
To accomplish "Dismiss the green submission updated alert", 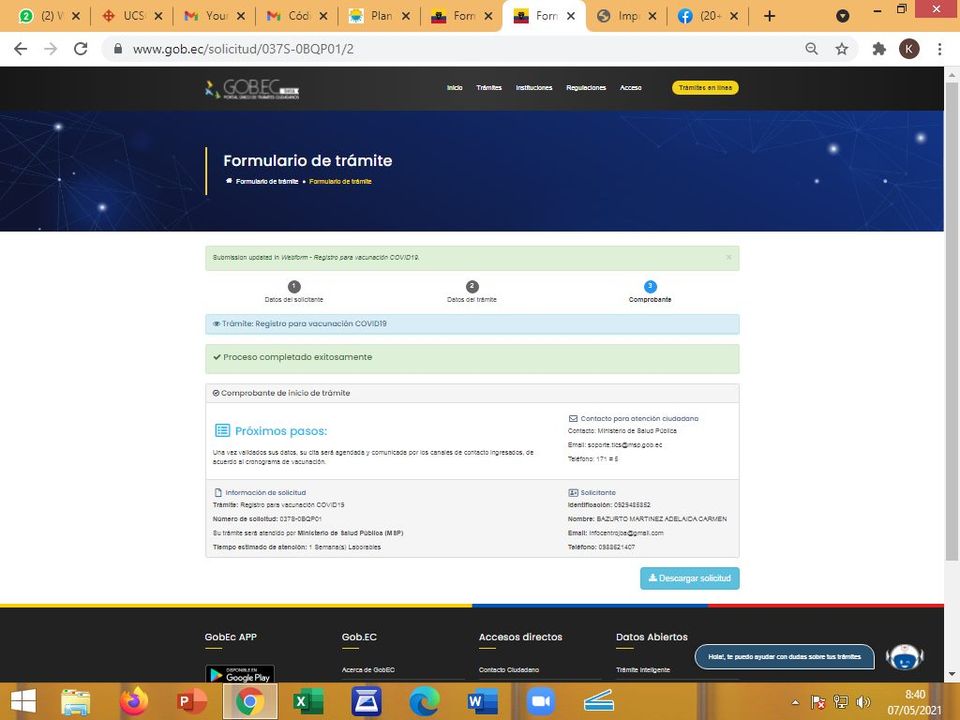I will [728, 258].
